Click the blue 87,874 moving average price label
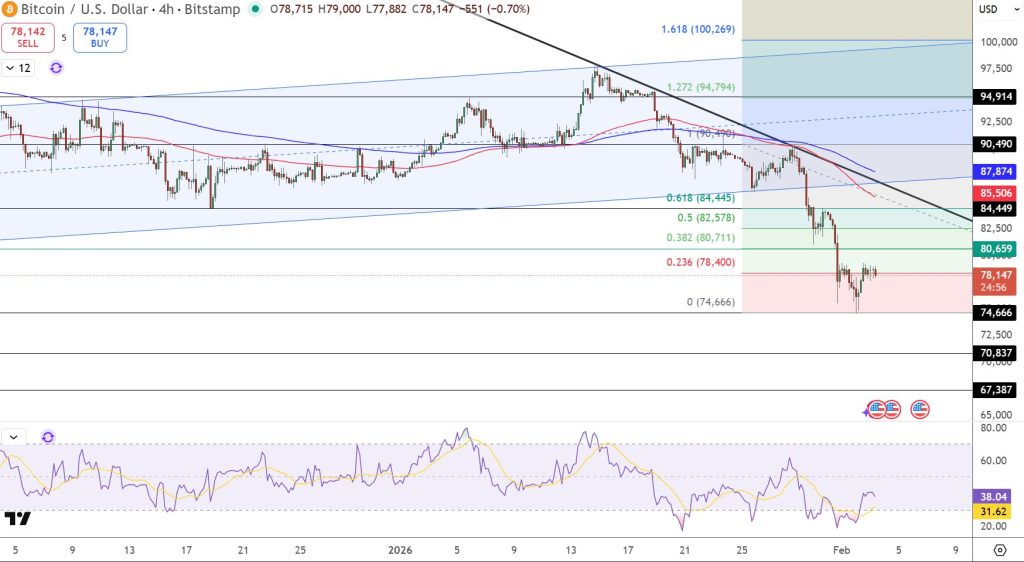 pyautogui.click(x=998, y=172)
